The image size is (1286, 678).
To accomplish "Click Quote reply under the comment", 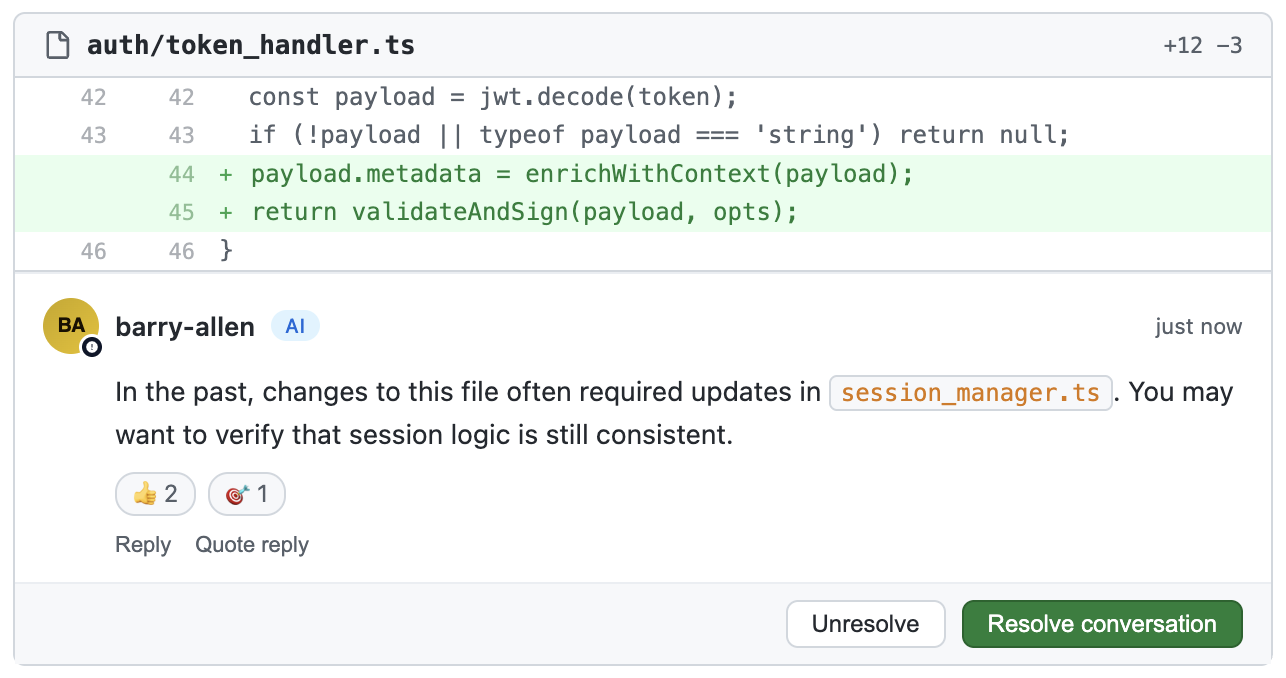I will 252,545.
